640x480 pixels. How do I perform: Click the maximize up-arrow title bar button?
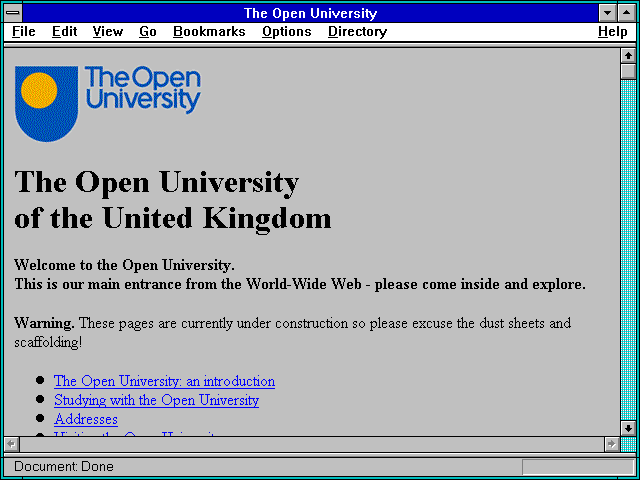(627, 13)
